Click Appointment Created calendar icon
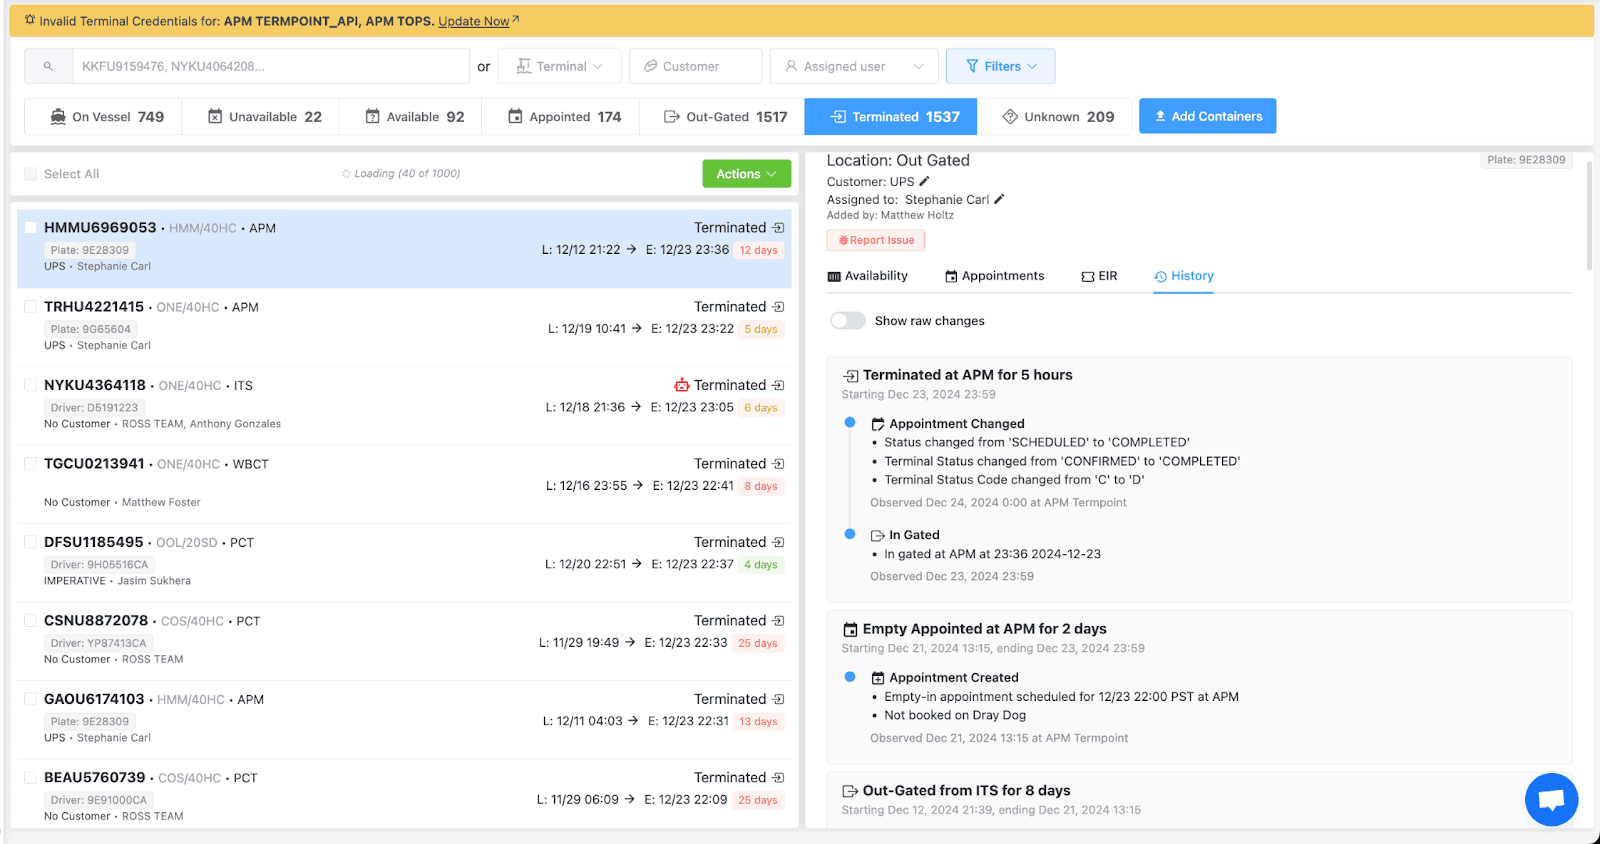Viewport: 1600px width, 844px height. [878, 678]
